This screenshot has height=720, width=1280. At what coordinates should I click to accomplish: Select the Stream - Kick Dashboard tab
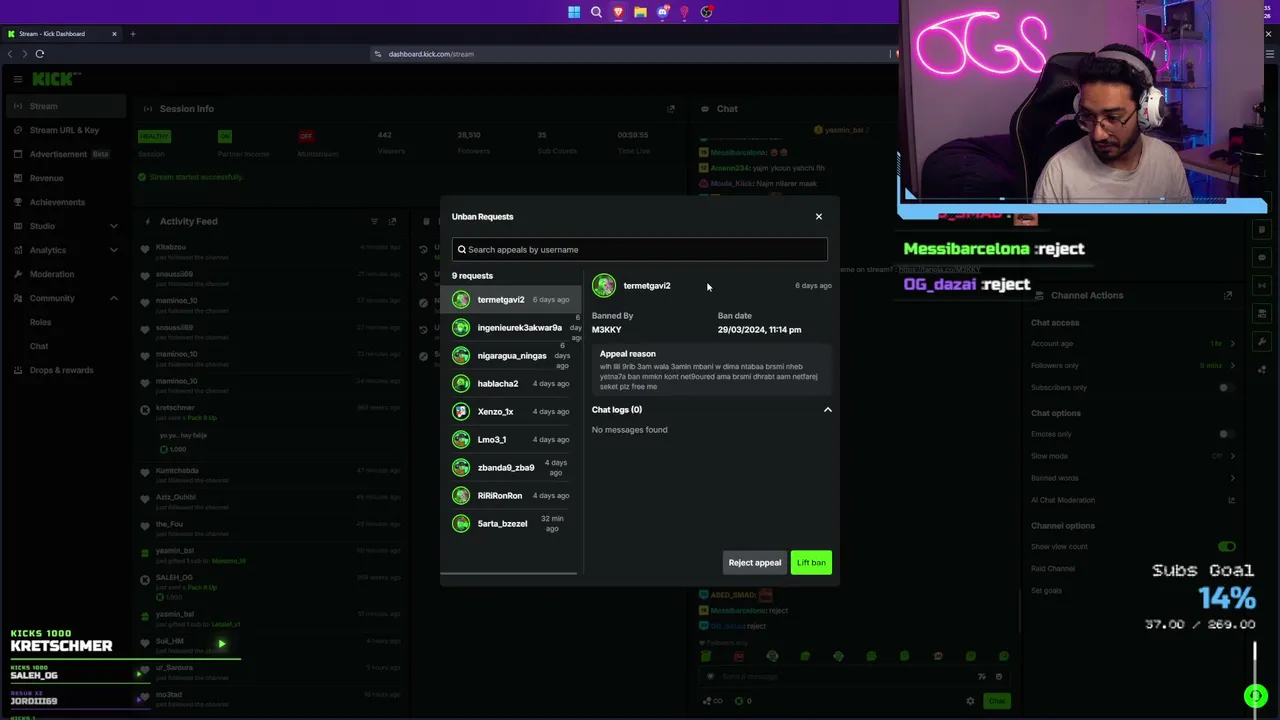(x=62, y=34)
